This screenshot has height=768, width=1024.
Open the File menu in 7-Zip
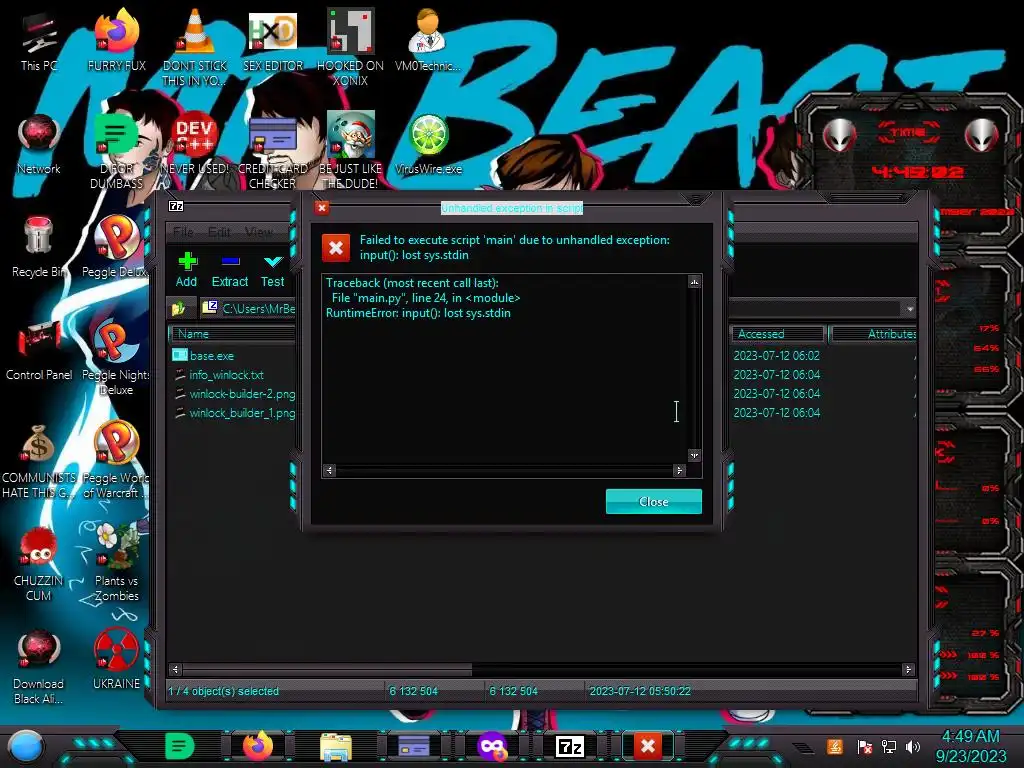[184, 232]
